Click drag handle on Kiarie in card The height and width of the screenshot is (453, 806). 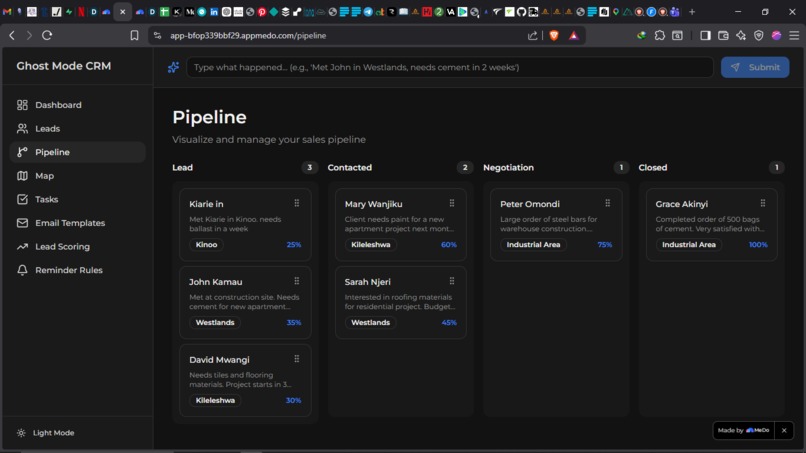point(297,204)
